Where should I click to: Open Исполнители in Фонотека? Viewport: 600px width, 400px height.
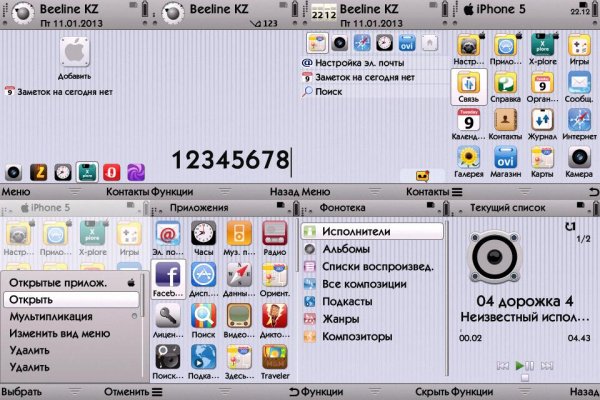[372, 231]
